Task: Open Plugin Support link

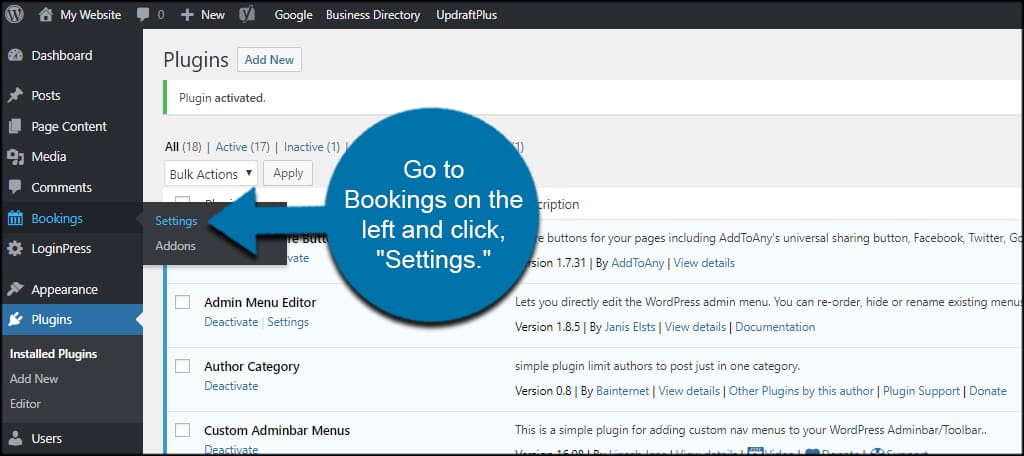Action: tap(921, 391)
